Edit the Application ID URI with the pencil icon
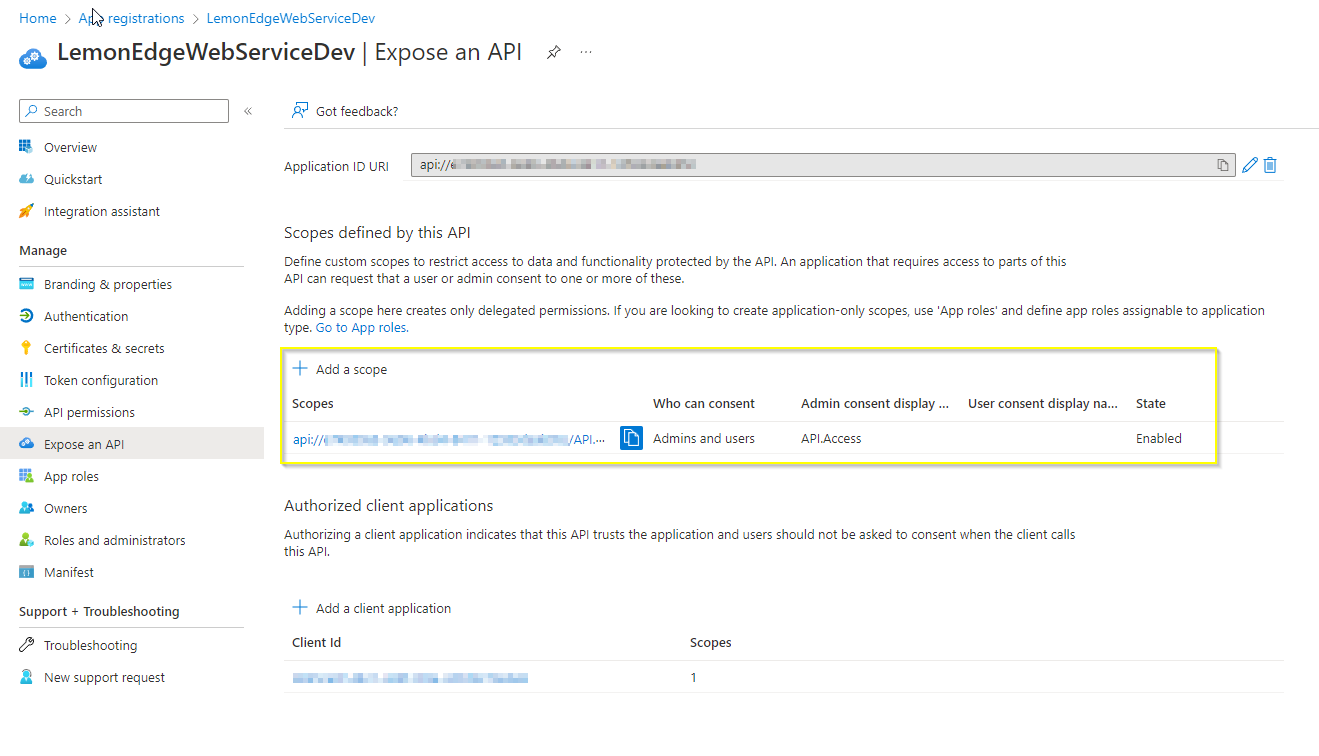1319x756 pixels. [1248, 164]
